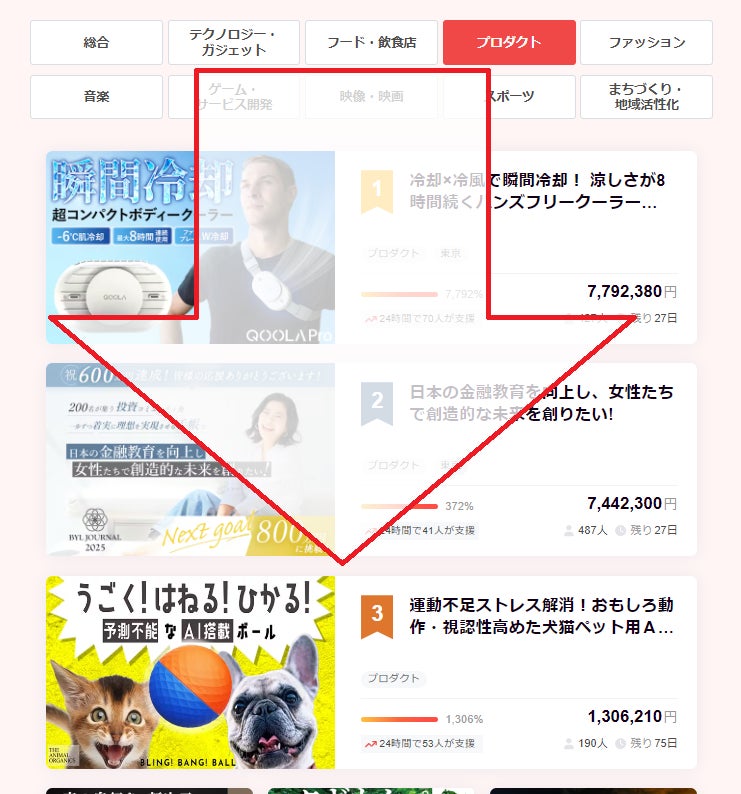Click the 1,306% funding progress bar
This screenshot has width=741, height=794.
[399, 719]
